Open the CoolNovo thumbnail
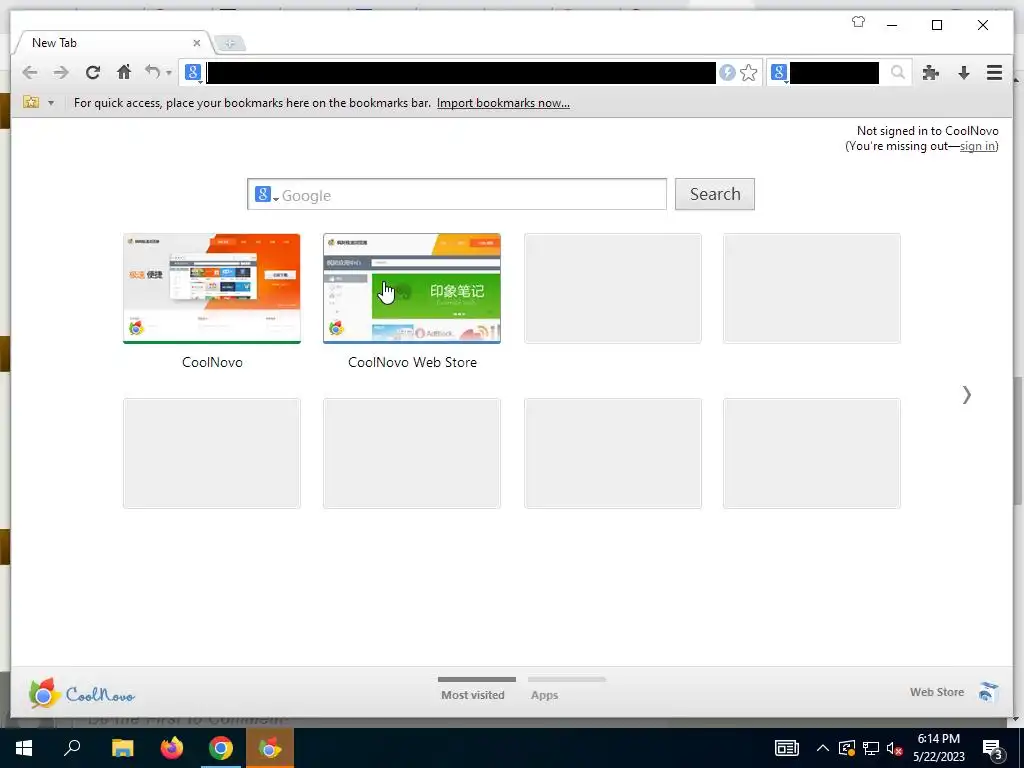The image size is (1024, 768). tap(212, 288)
